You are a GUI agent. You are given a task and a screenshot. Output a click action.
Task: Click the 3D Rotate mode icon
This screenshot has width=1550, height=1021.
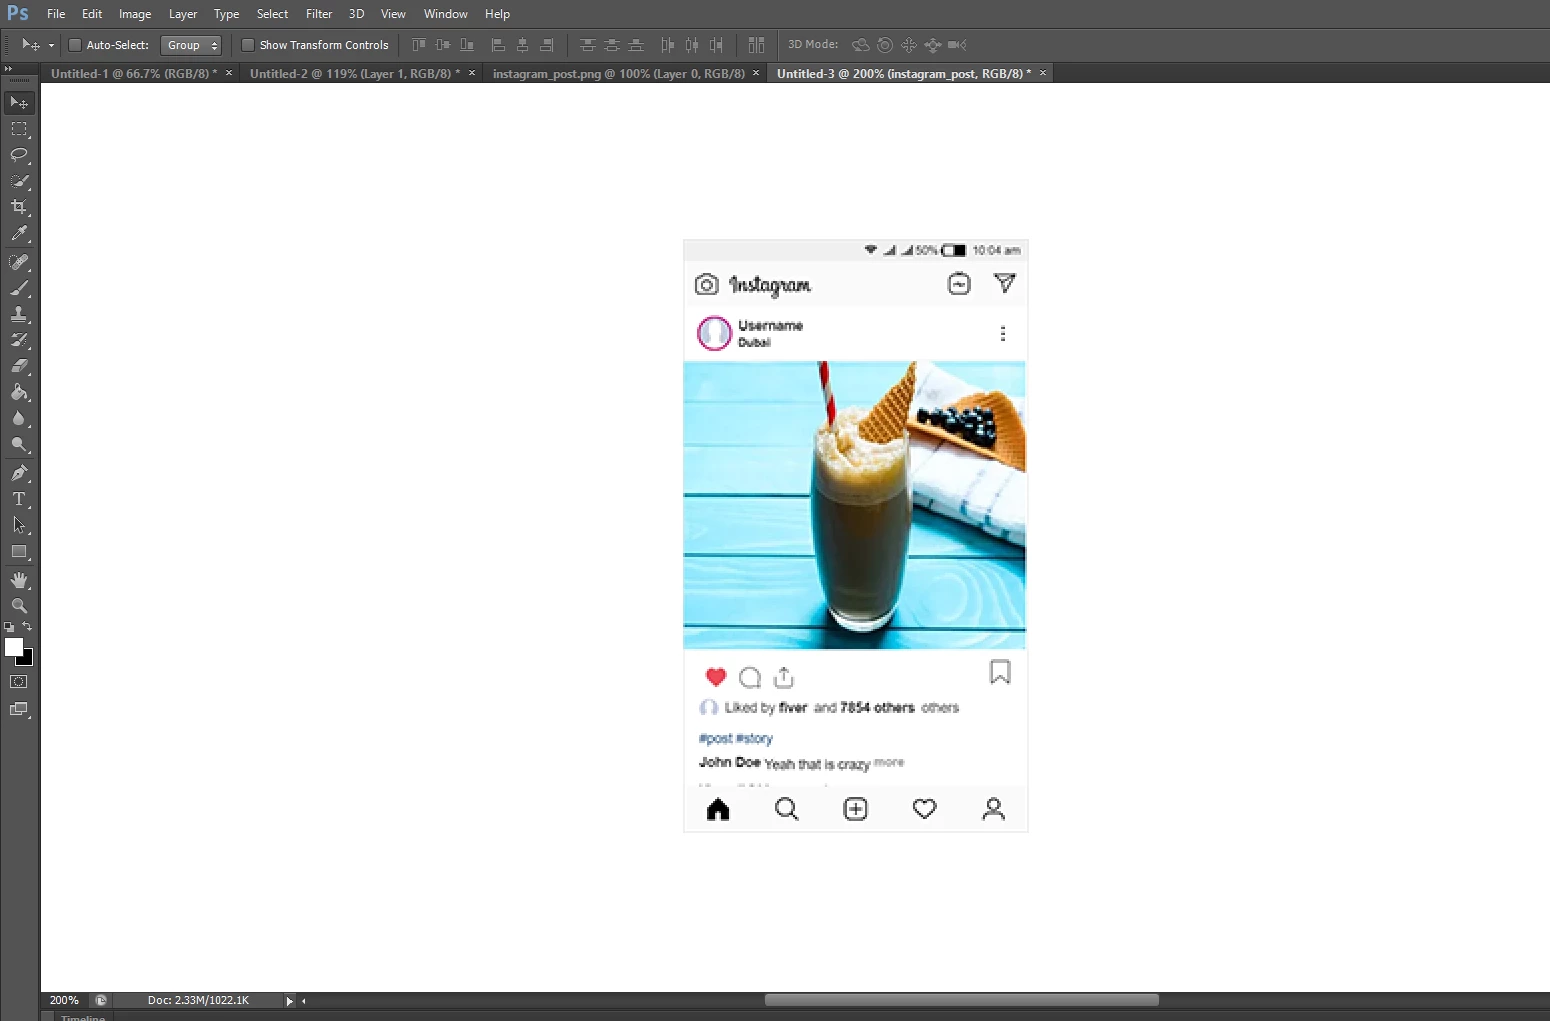point(860,45)
